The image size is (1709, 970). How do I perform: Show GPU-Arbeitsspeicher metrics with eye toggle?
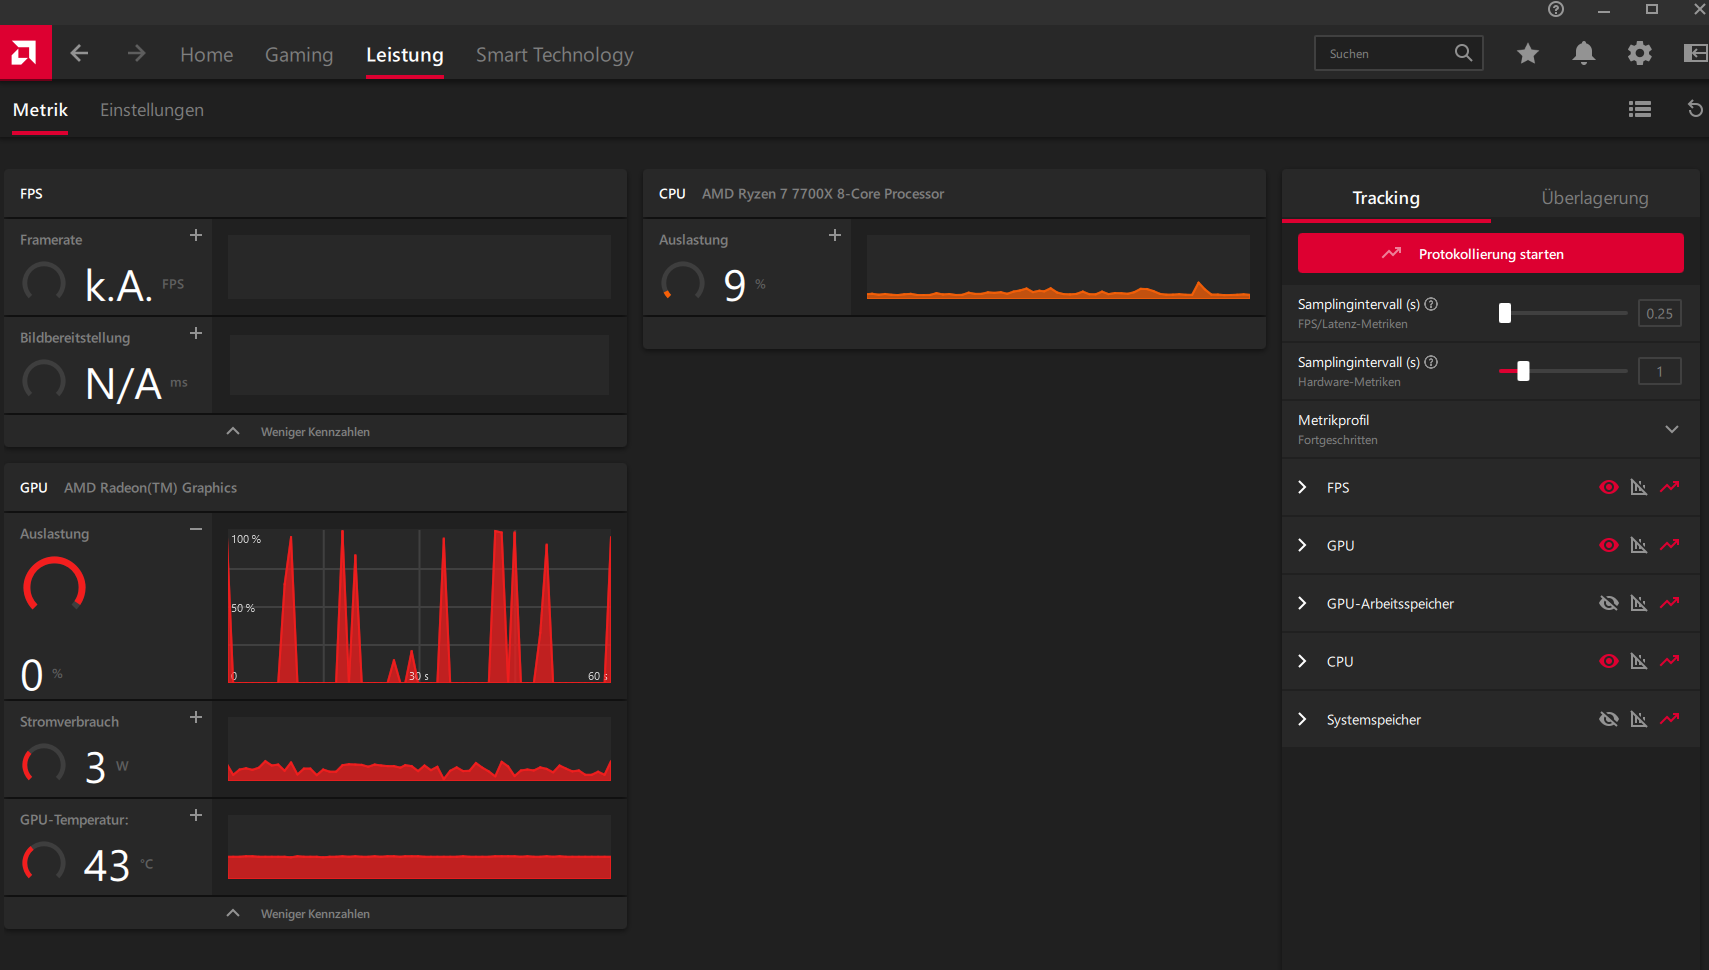pos(1608,603)
